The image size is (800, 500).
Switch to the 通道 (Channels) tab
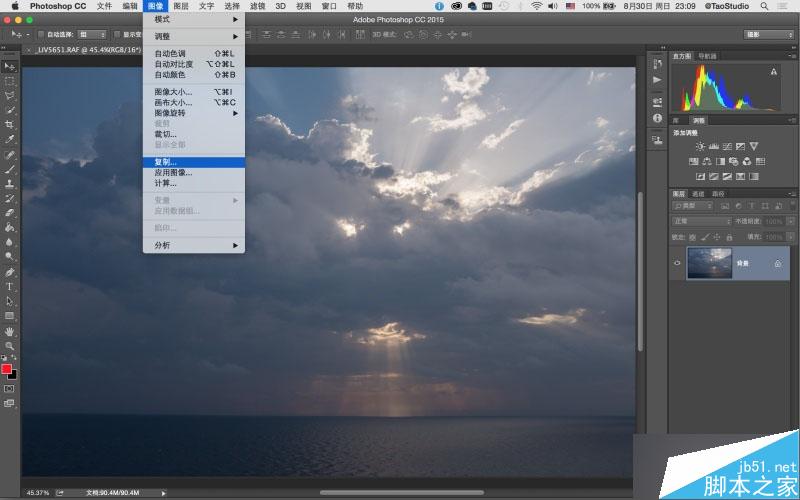[x=697, y=194]
